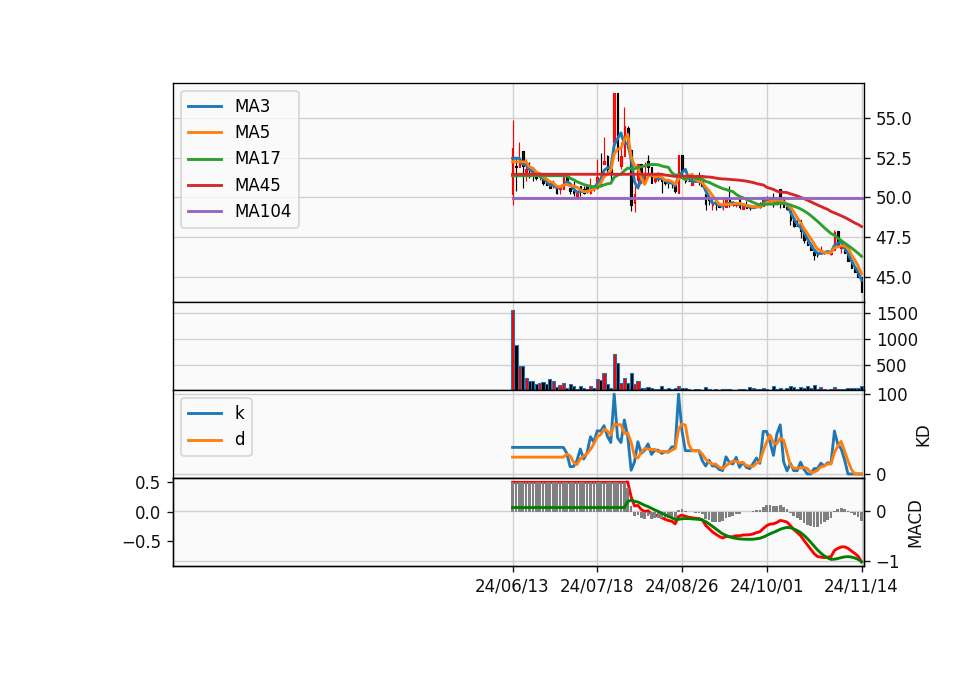
Task: Click the 55.0 price axis label
Action: pos(893,119)
